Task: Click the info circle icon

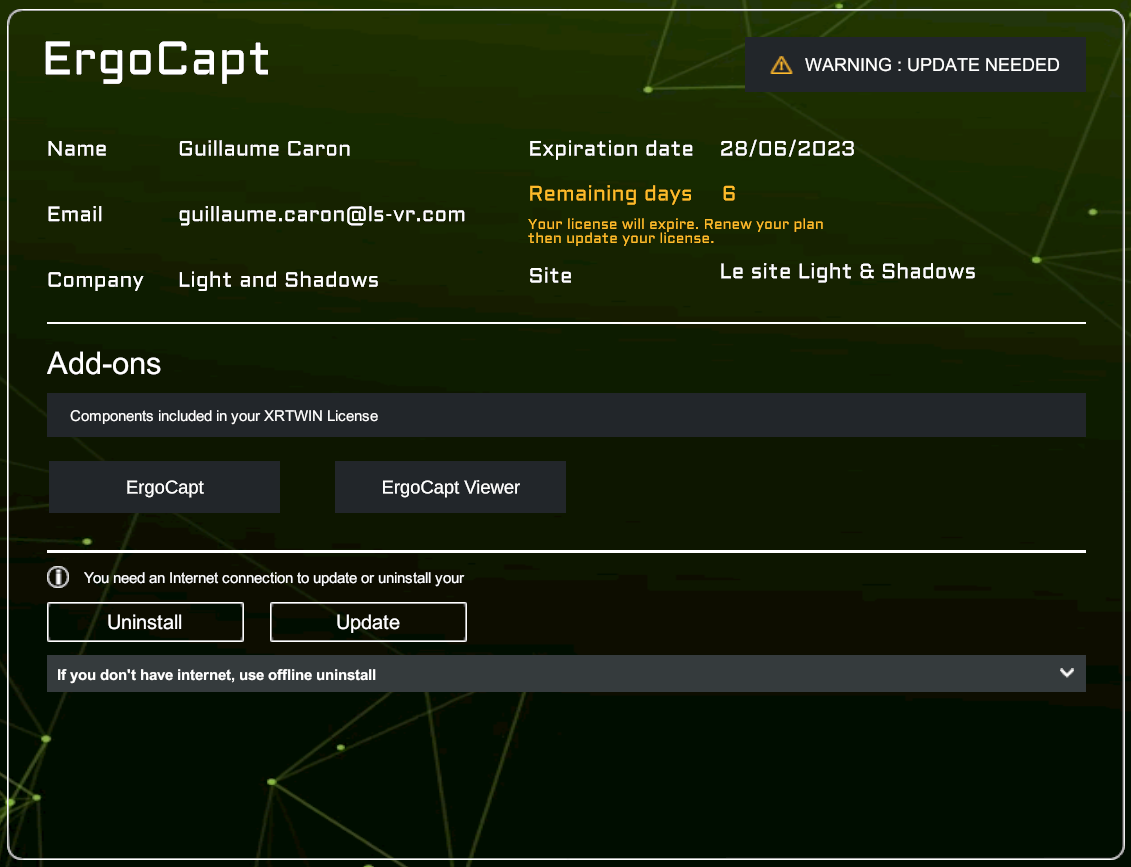Action: pos(58,577)
